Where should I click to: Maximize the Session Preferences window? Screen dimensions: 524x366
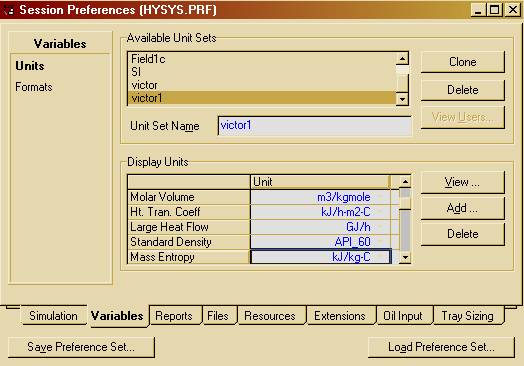(495, 10)
